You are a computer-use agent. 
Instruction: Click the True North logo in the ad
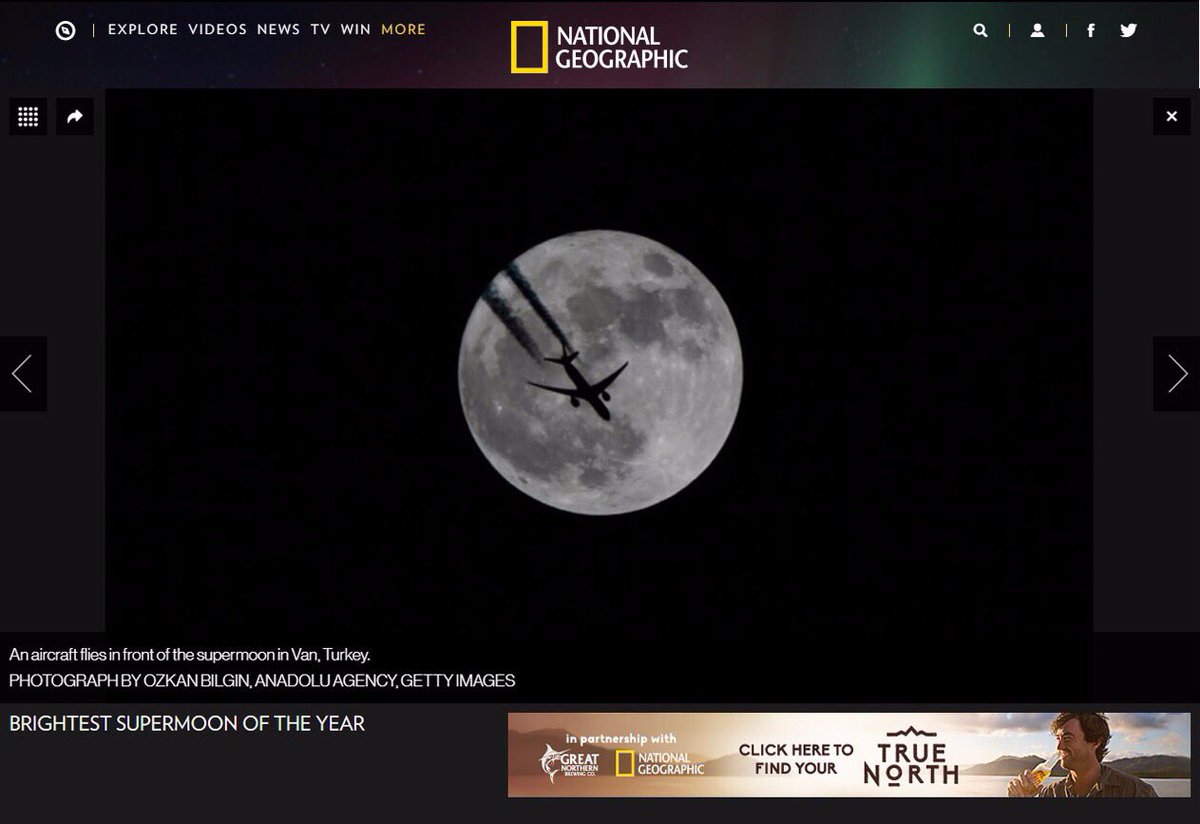911,755
